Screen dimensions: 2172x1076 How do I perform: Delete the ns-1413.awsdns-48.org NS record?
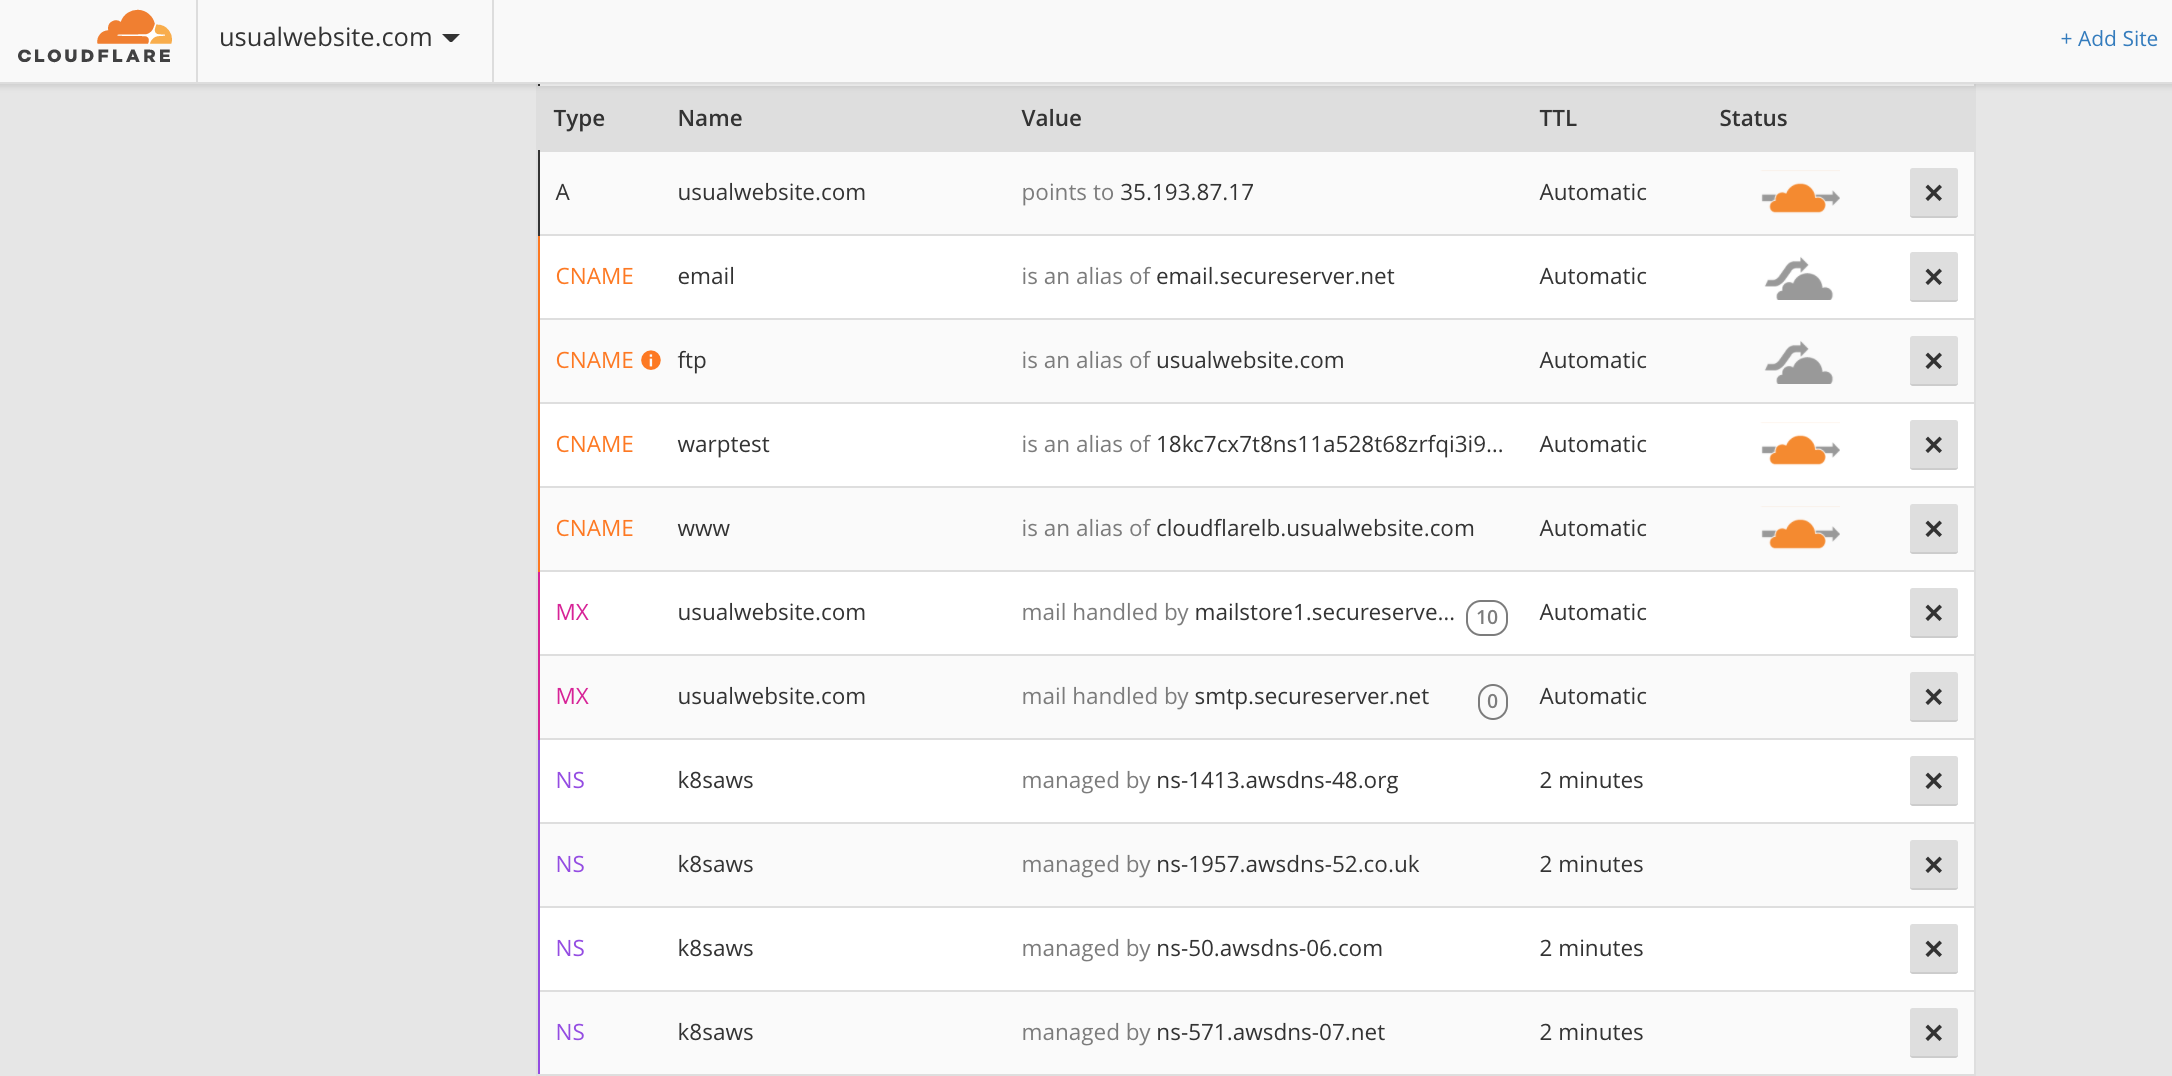pyautogui.click(x=1933, y=781)
